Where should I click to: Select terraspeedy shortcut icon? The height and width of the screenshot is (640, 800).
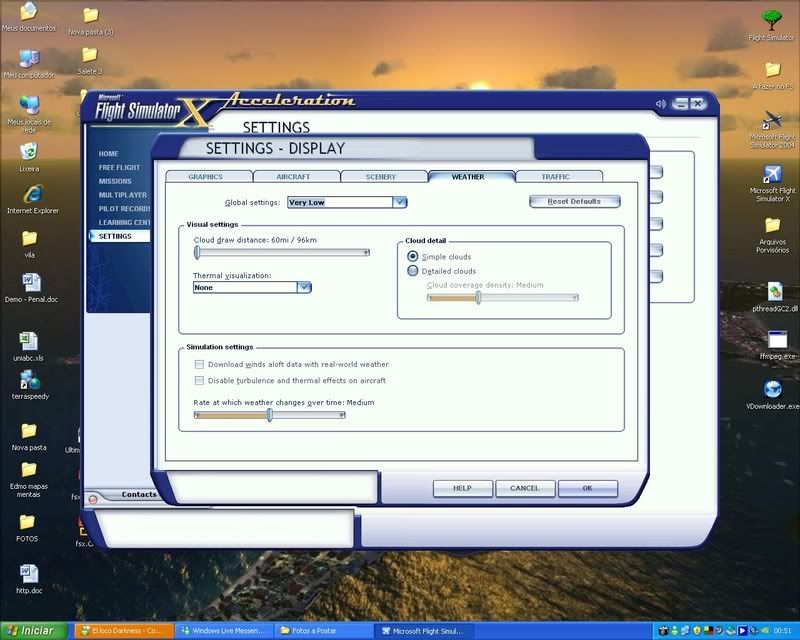(x=30, y=381)
